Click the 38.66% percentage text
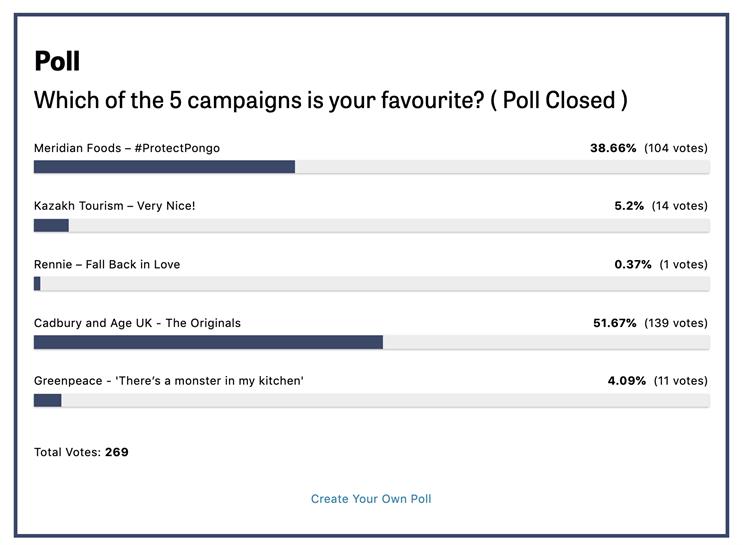The width and height of the screenshot is (743, 545). [x=613, y=148]
